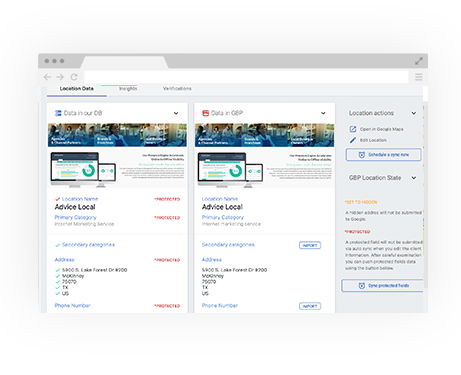
Task: Open the browser hamburger menu
Action: point(419,77)
